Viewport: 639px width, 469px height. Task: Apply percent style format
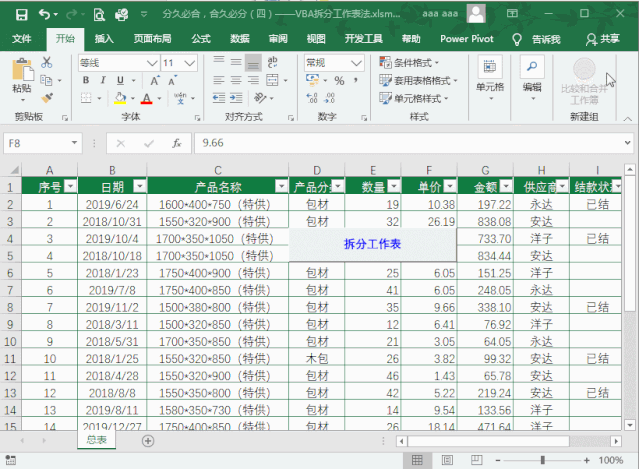339,81
